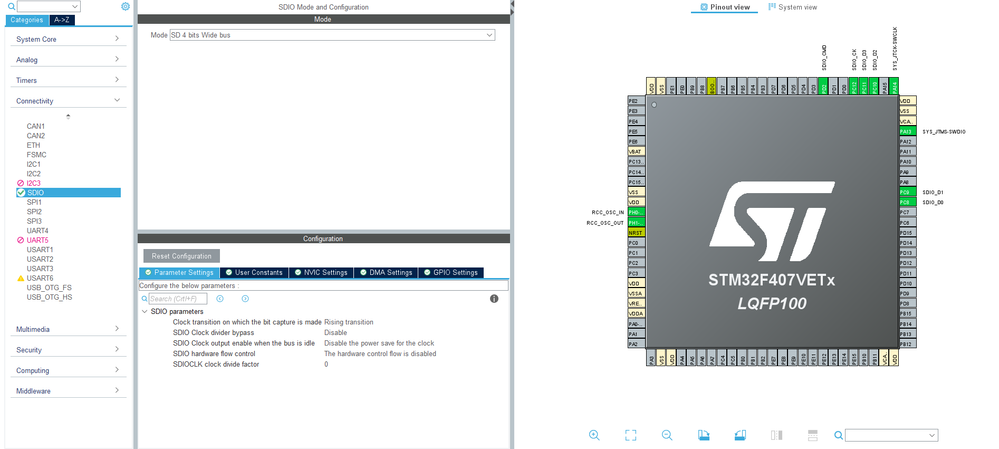The image size is (999, 449).
Task: Click the pin search magnifier icon
Action: tap(838, 436)
